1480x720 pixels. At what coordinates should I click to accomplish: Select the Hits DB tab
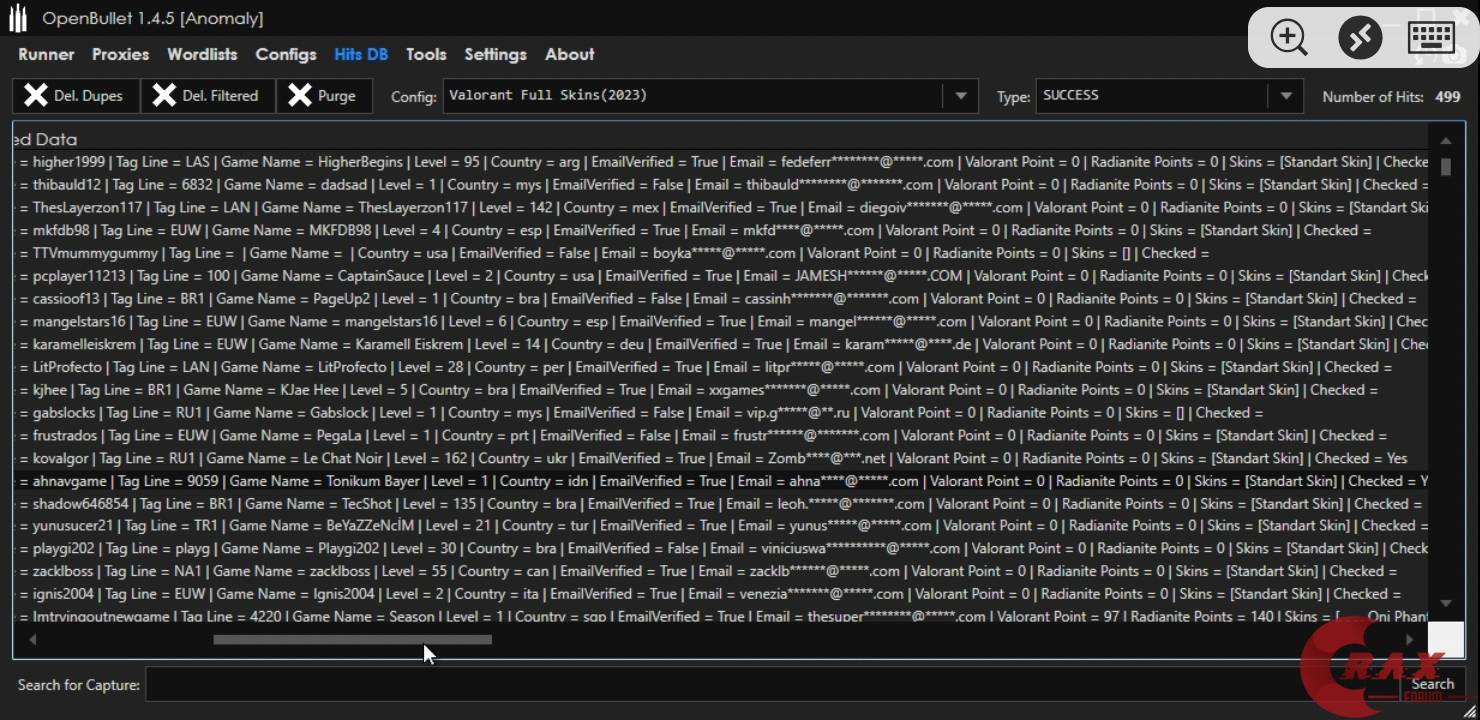(x=361, y=55)
